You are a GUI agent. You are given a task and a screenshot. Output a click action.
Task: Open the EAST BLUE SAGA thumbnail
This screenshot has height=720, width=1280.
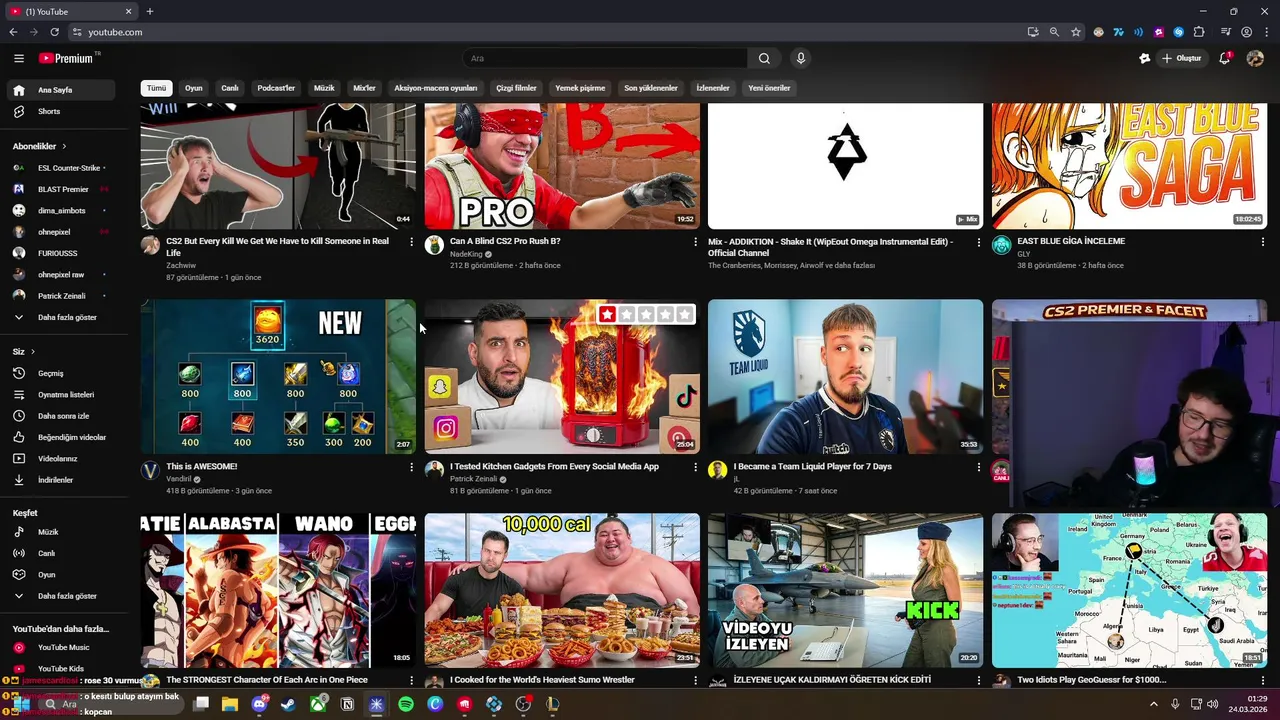tap(1129, 166)
